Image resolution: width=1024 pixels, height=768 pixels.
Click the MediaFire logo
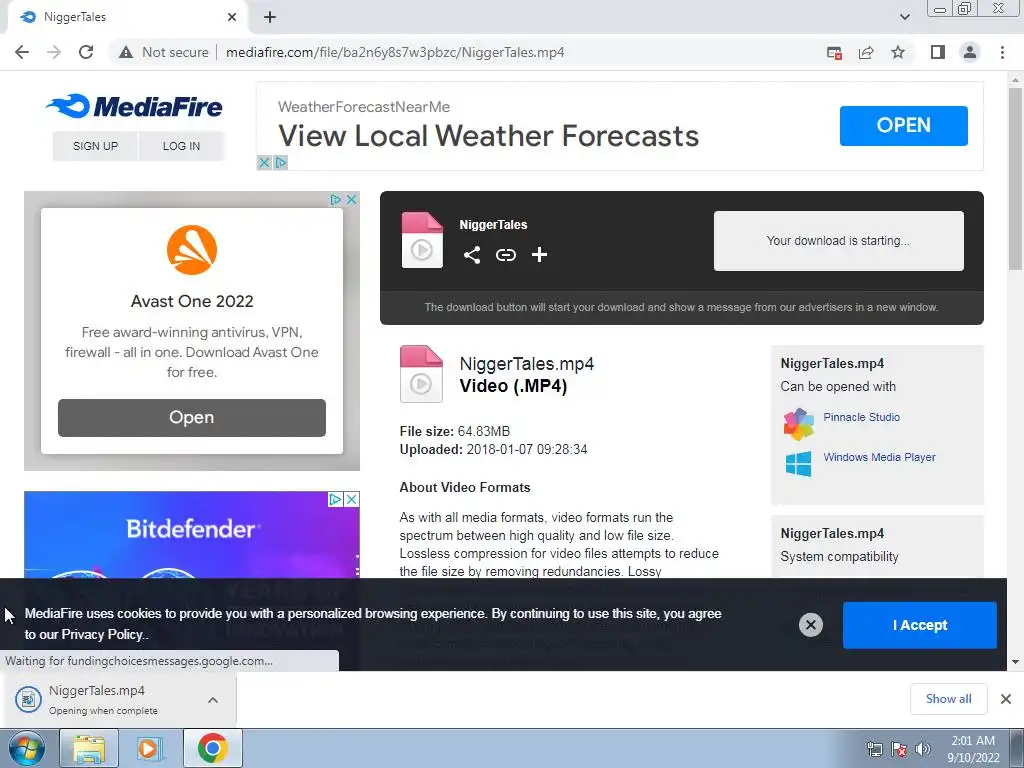(x=135, y=106)
